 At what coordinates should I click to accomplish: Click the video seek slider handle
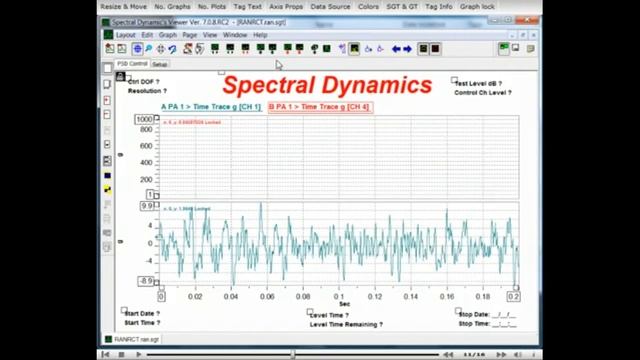pos(293,354)
